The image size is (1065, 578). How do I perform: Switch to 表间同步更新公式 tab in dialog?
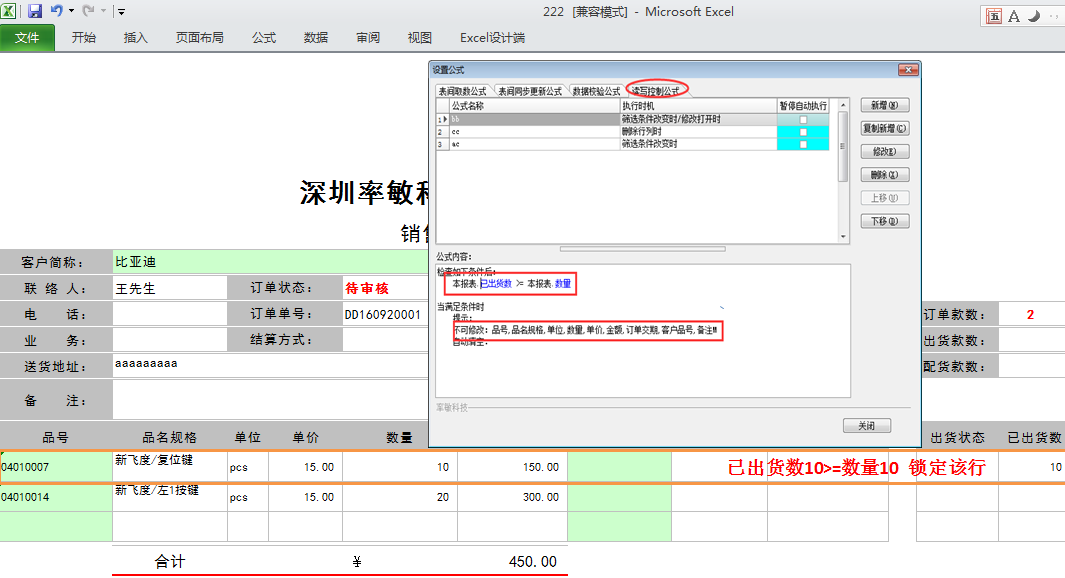point(530,91)
